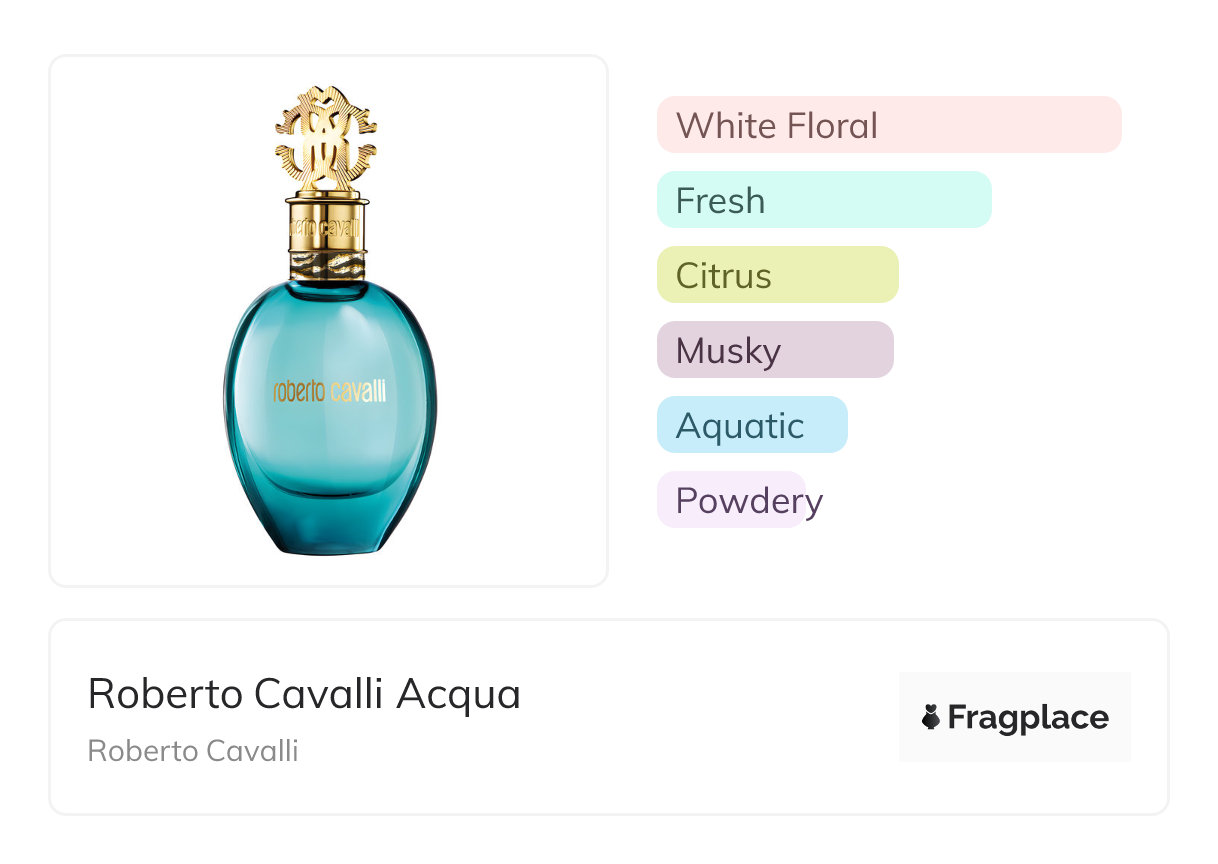Click the zebra-patterned band under the gold collar

coord(328,266)
